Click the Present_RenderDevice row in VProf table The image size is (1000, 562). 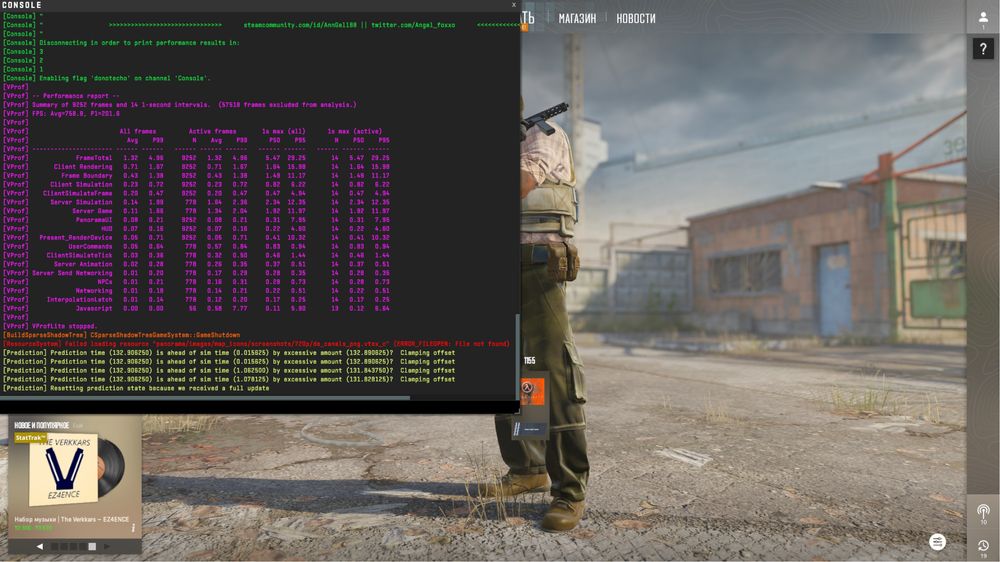196,237
